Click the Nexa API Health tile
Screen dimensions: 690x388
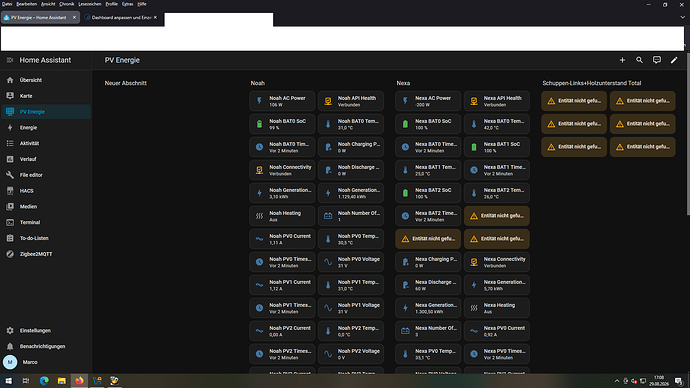[496, 101]
